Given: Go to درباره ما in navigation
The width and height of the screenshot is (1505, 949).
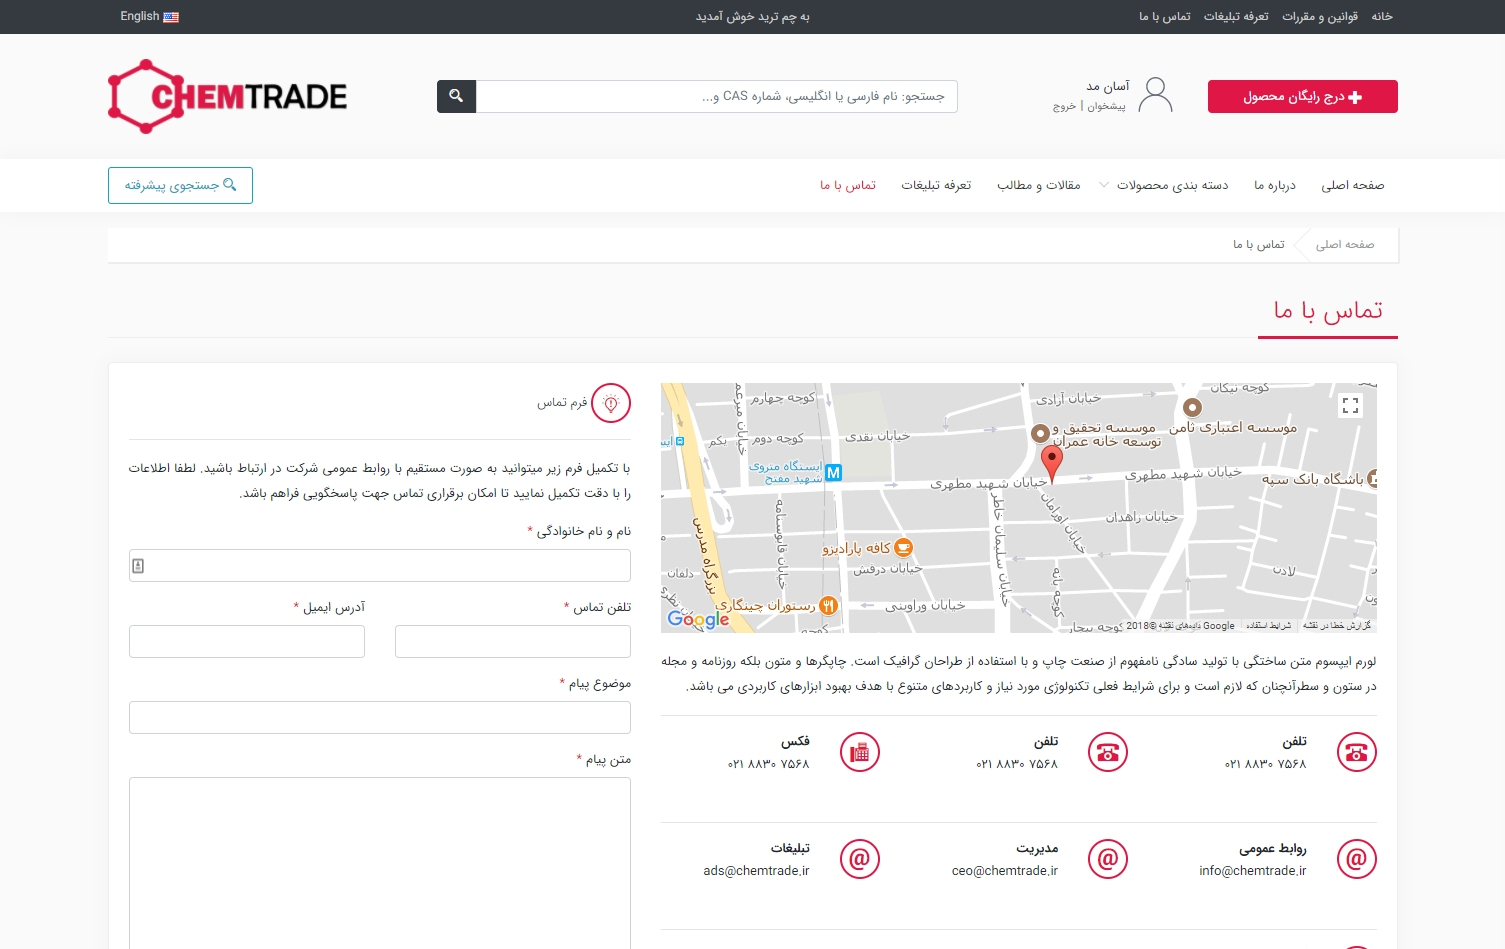Looking at the screenshot, I should (x=1274, y=185).
